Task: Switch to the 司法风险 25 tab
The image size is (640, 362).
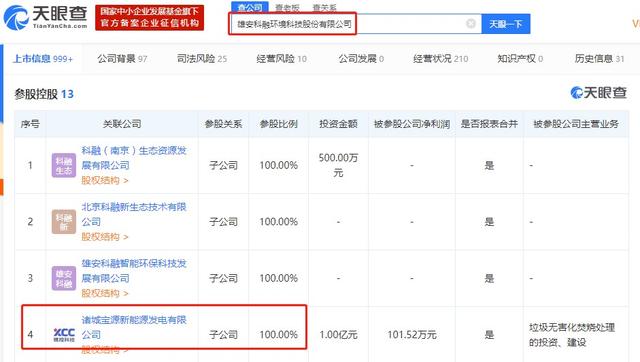Action: [x=202, y=59]
